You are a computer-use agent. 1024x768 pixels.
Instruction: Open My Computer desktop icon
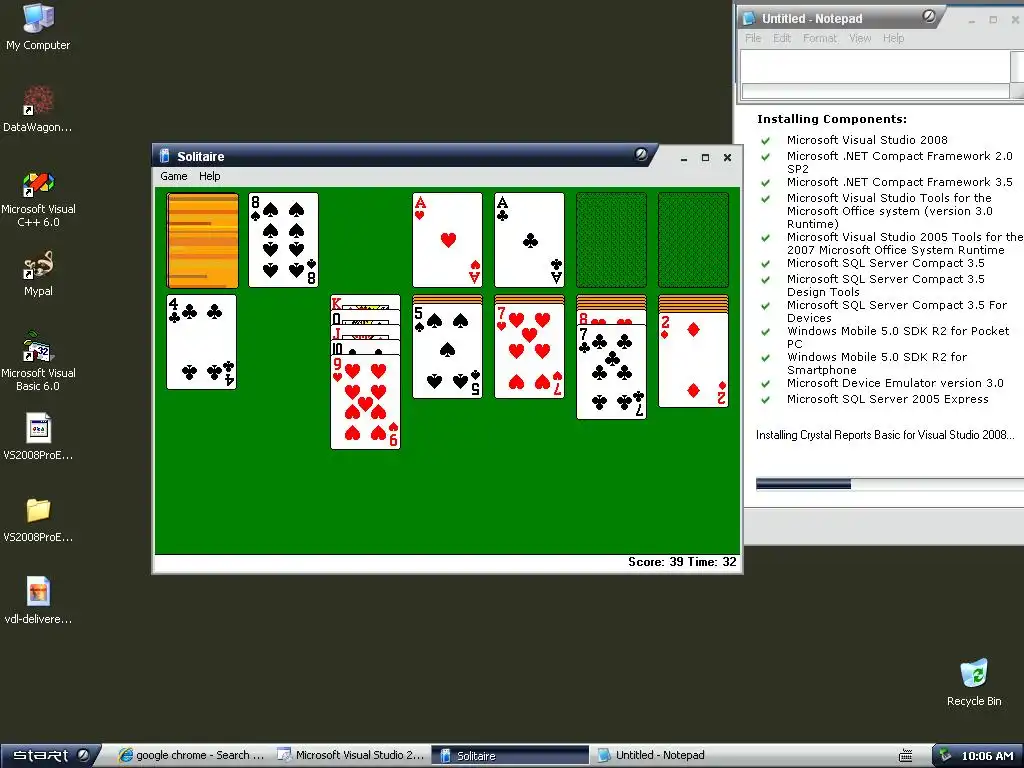(38, 27)
